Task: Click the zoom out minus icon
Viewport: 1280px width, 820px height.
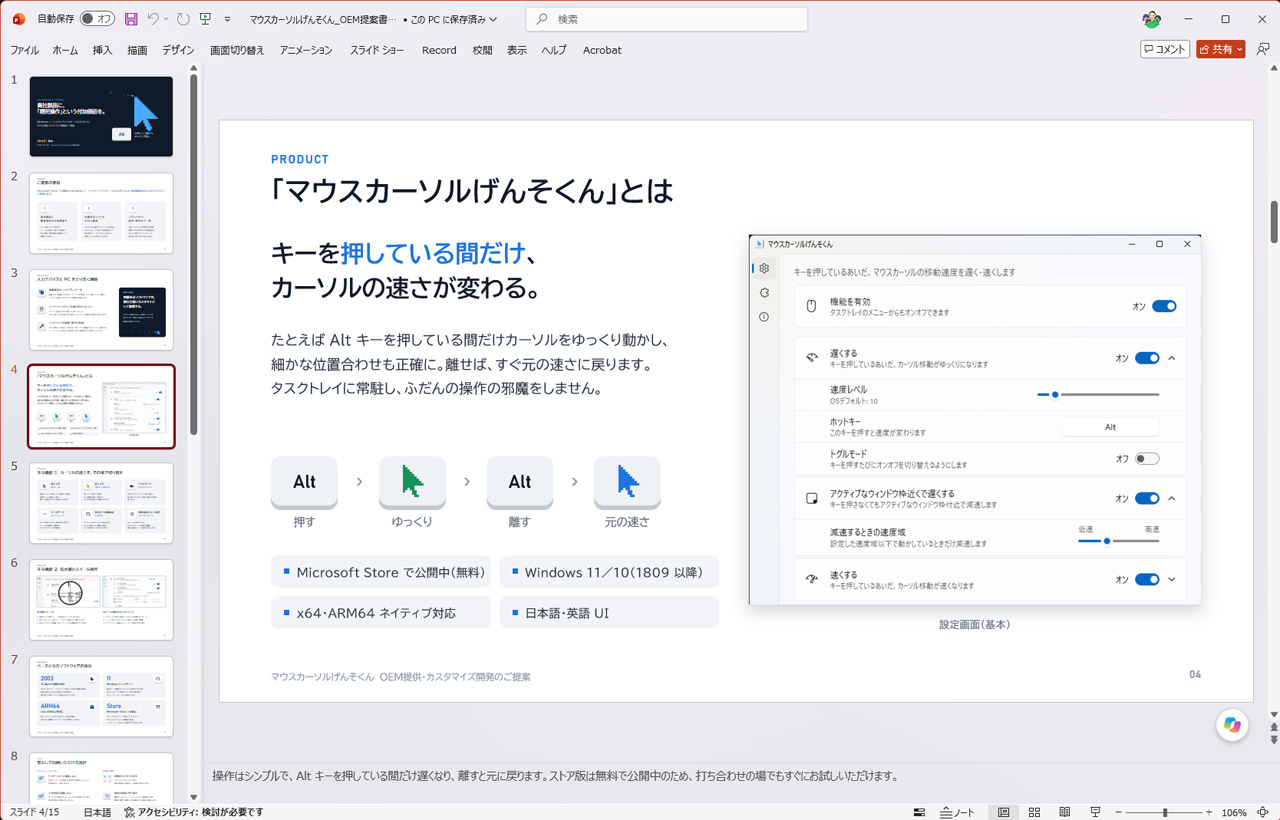Action: tap(1119, 812)
